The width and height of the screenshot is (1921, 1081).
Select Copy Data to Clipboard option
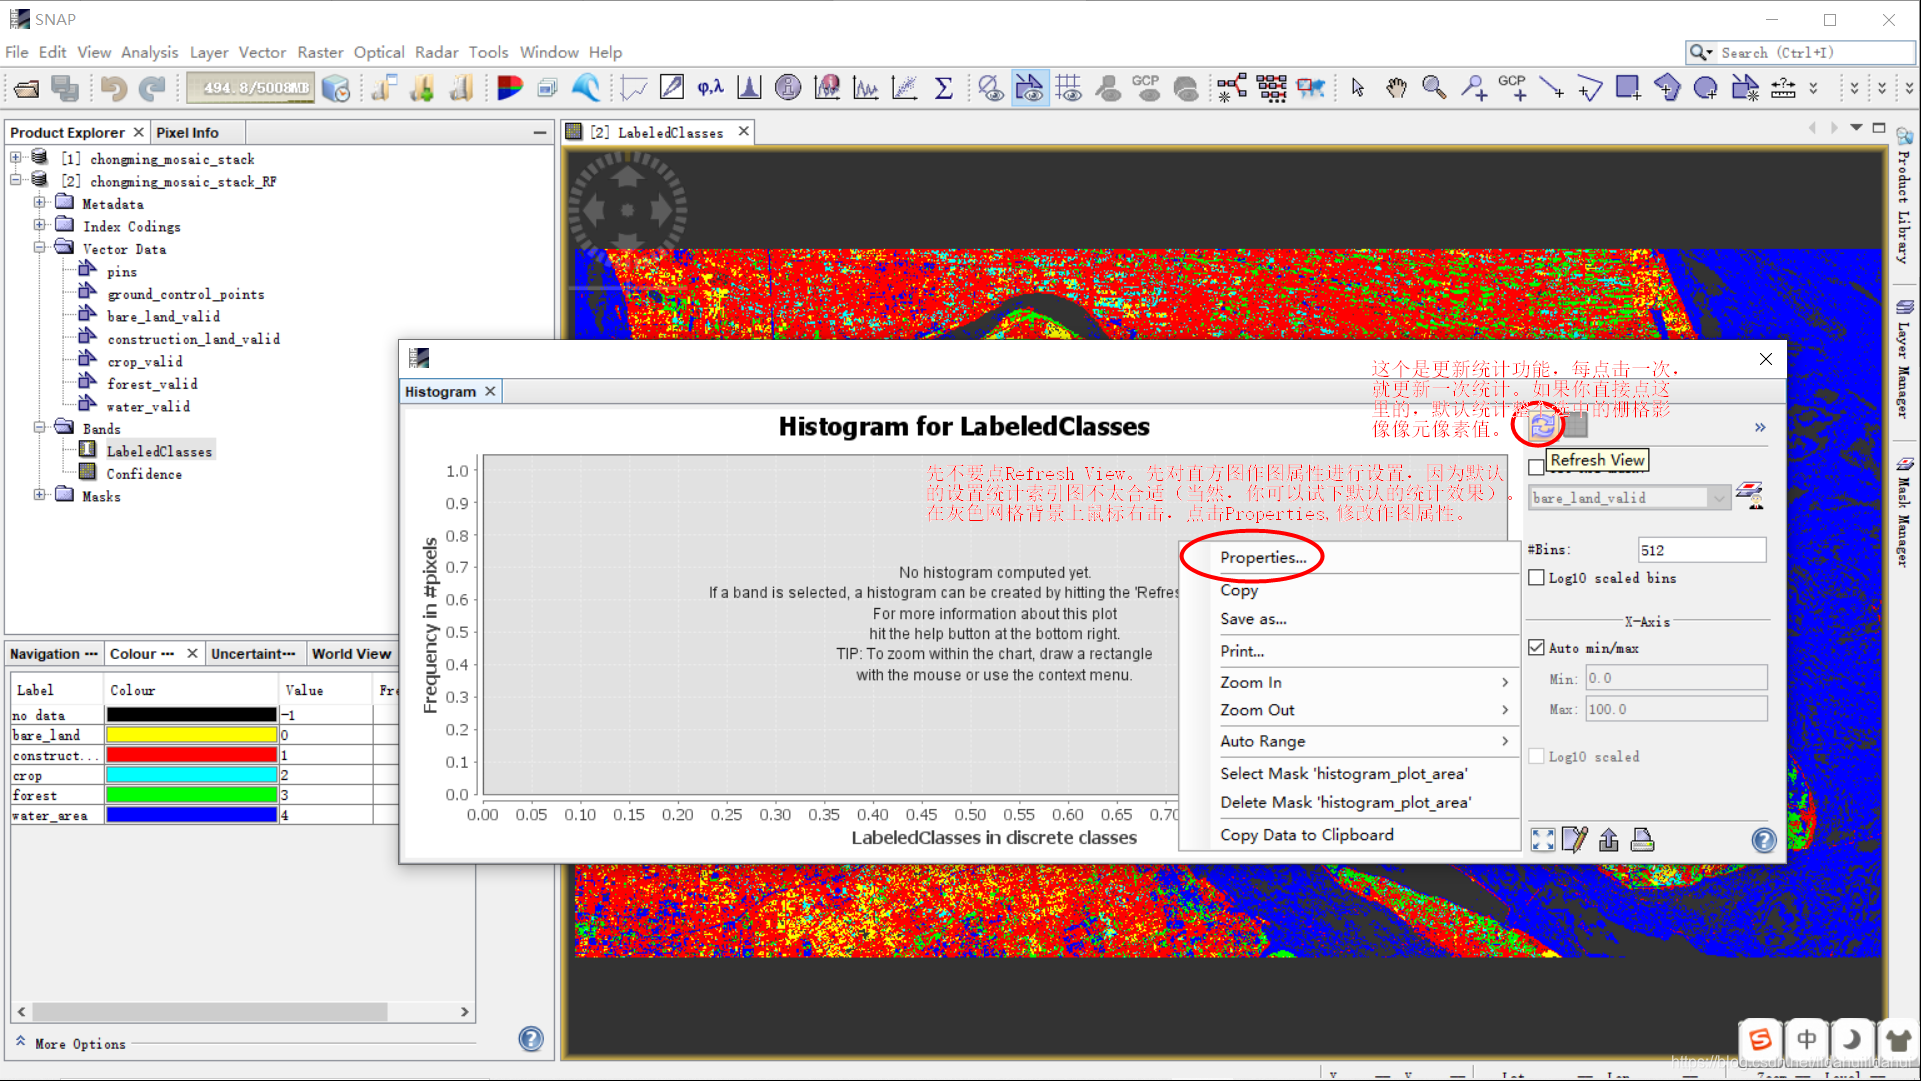tap(1305, 834)
